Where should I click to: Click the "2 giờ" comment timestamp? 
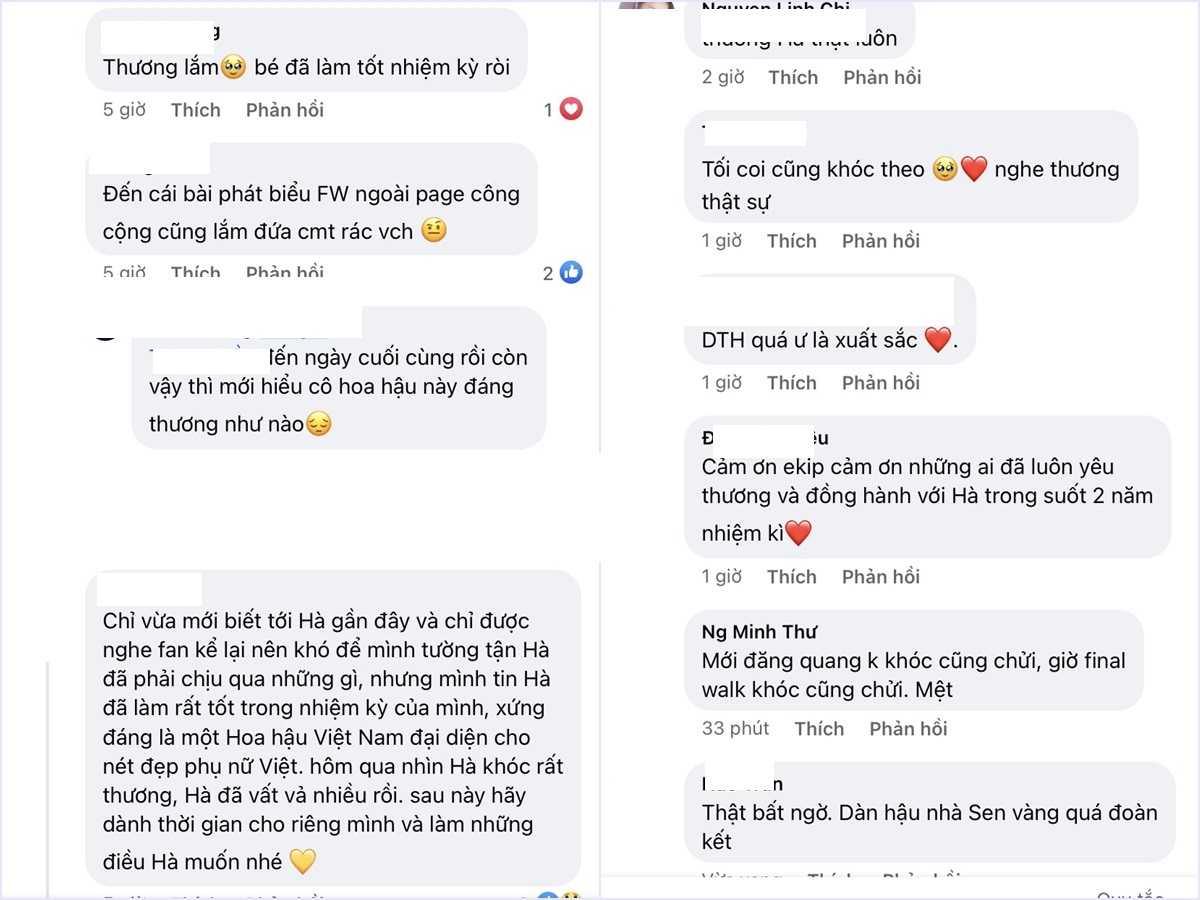click(722, 78)
